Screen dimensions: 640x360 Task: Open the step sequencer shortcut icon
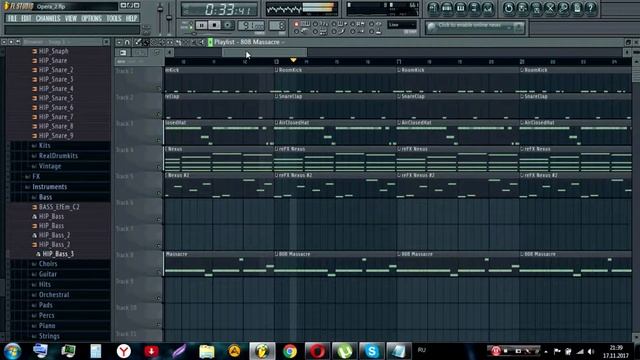coord(447,8)
